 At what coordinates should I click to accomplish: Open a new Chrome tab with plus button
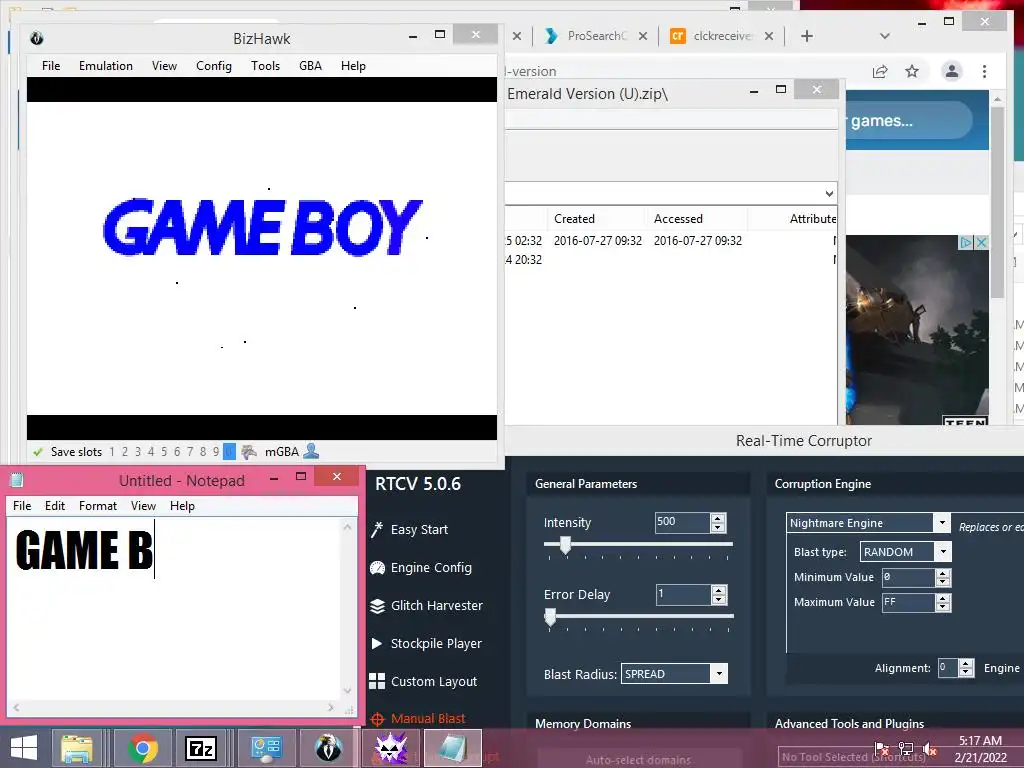[x=807, y=36]
